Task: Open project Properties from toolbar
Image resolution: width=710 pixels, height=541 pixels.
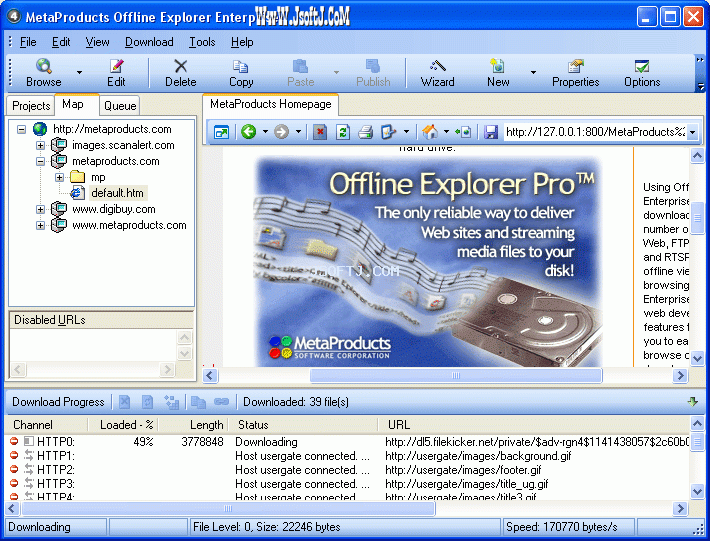Action: point(576,72)
